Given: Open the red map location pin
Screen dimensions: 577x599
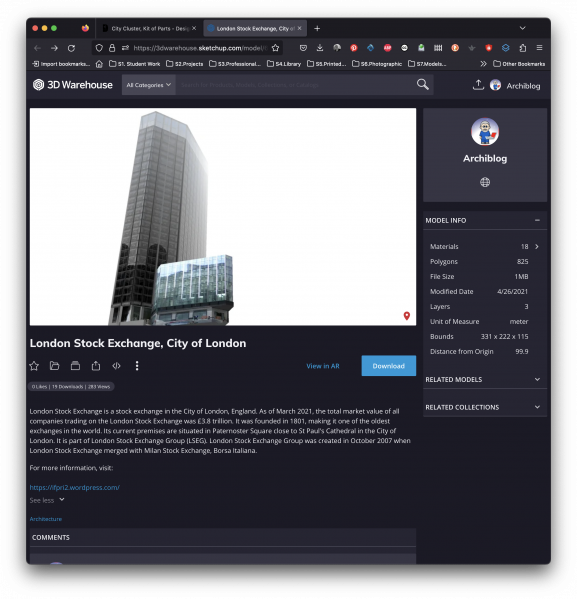Looking at the screenshot, I should pos(407,316).
